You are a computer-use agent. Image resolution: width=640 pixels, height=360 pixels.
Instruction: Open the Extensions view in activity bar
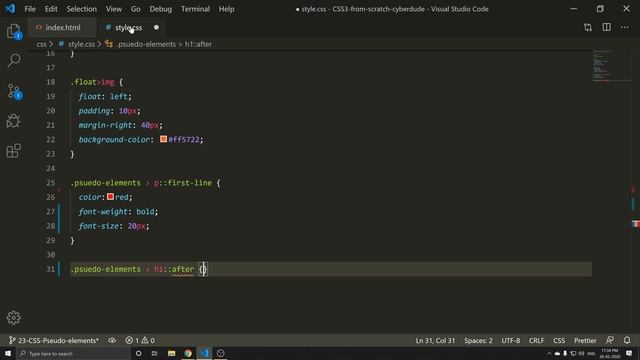13,151
